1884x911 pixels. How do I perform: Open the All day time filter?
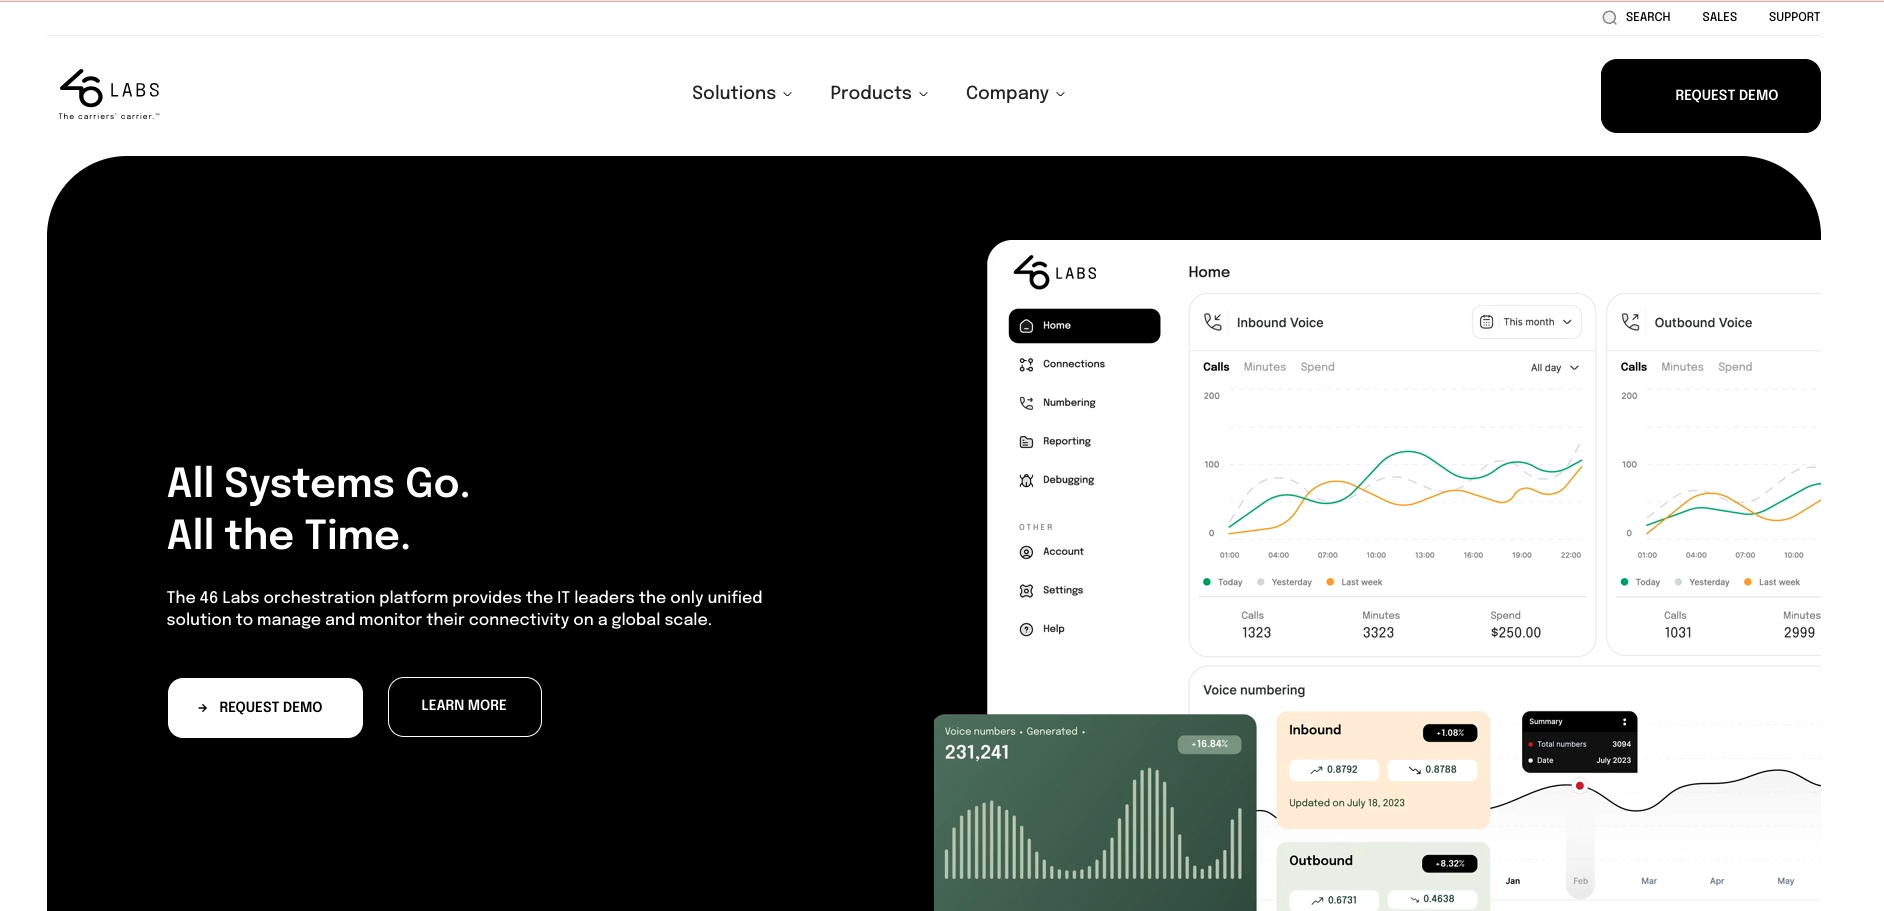click(x=1554, y=368)
